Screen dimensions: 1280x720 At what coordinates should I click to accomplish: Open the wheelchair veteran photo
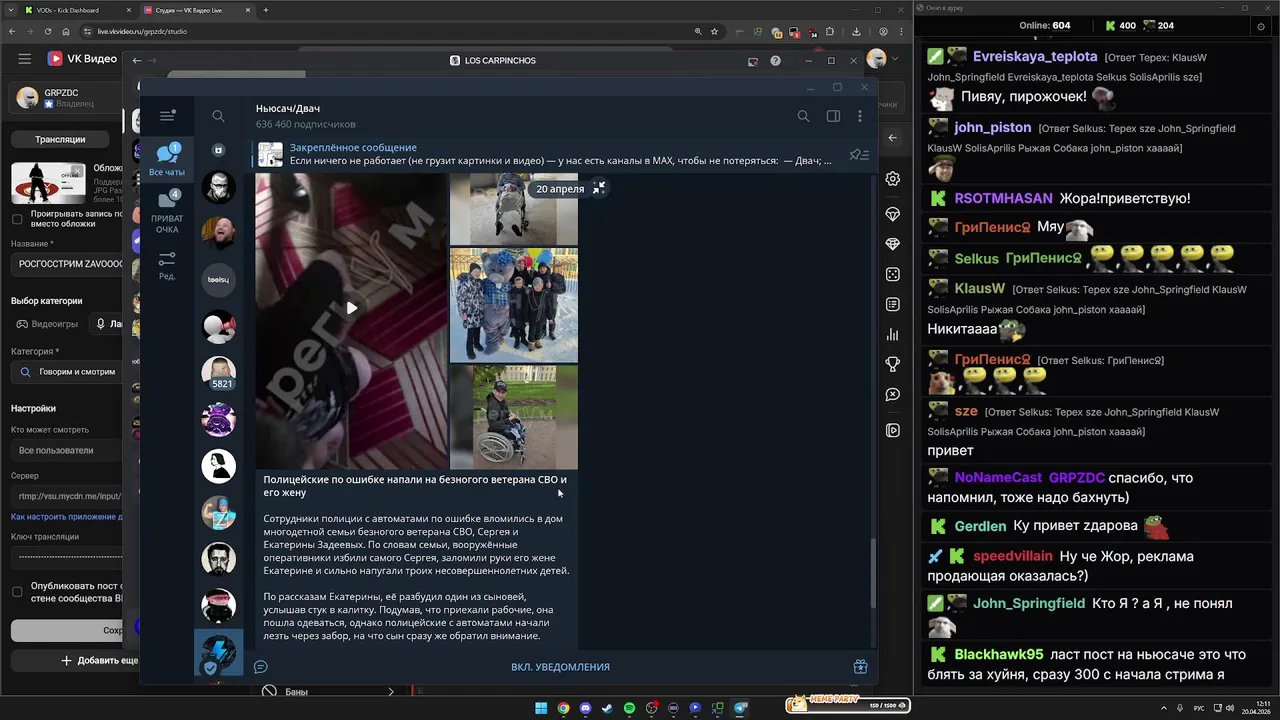coord(514,417)
